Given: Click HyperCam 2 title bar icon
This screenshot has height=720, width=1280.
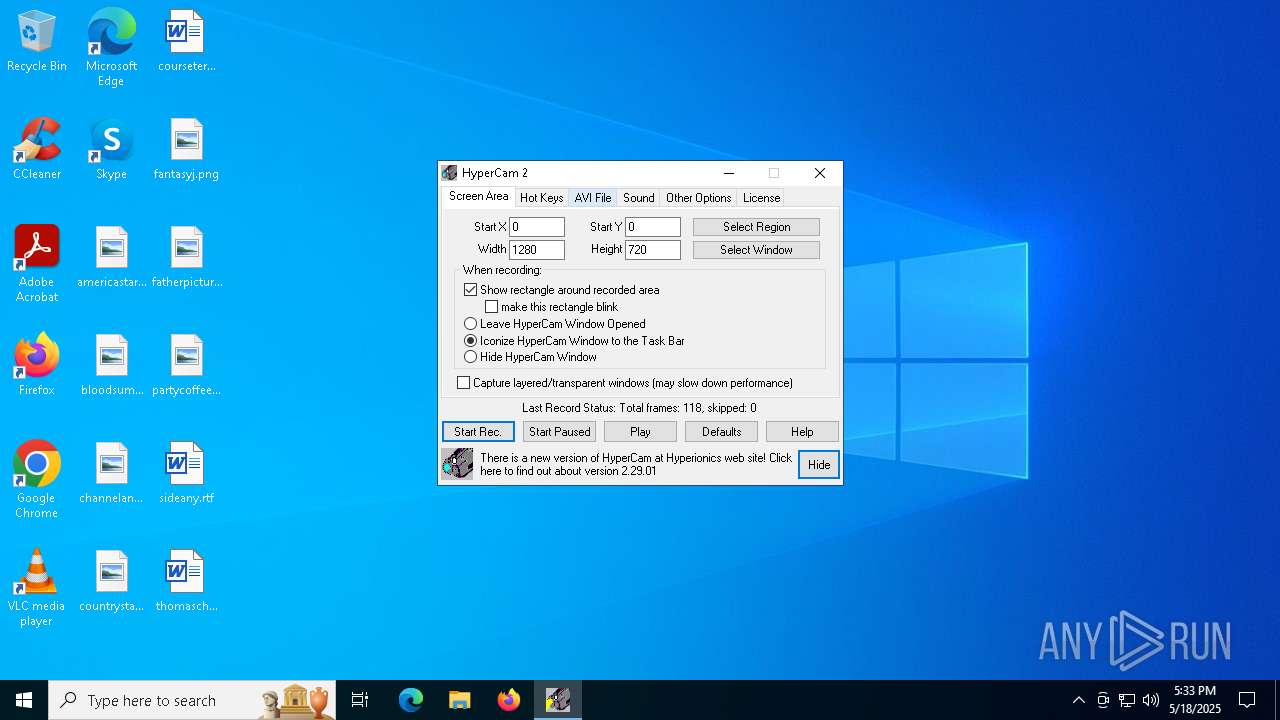Looking at the screenshot, I should click(450, 173).
